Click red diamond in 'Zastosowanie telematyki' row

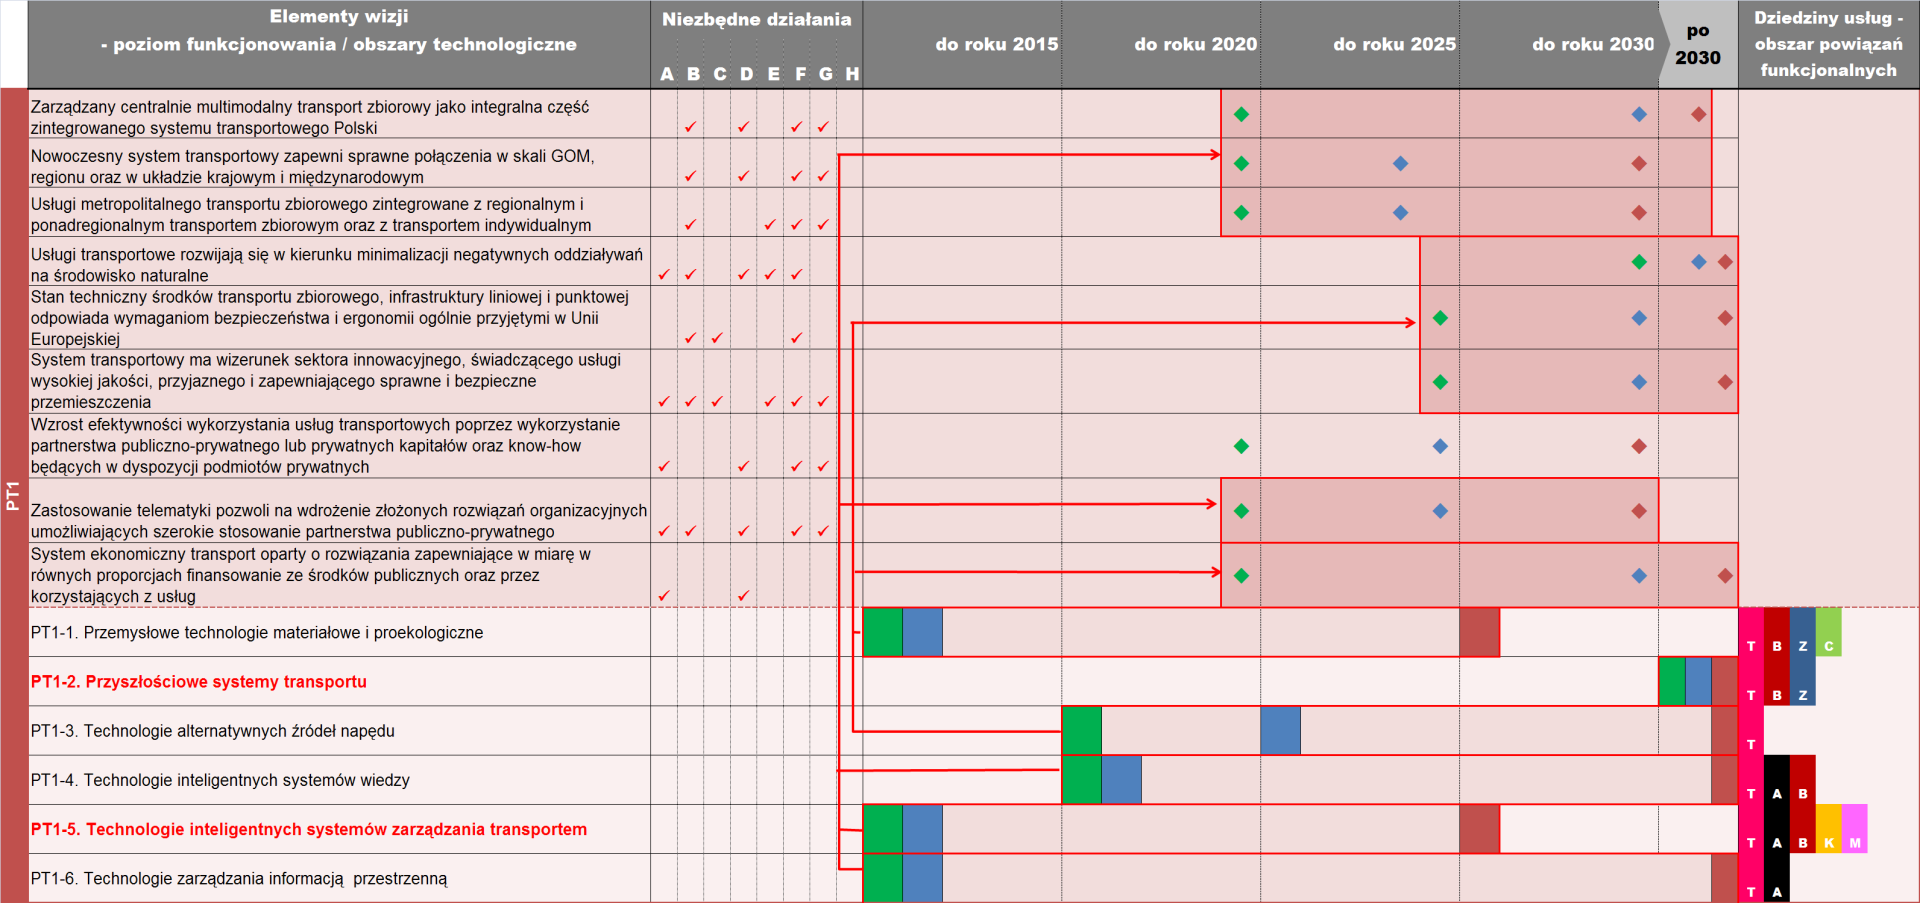1639,511
